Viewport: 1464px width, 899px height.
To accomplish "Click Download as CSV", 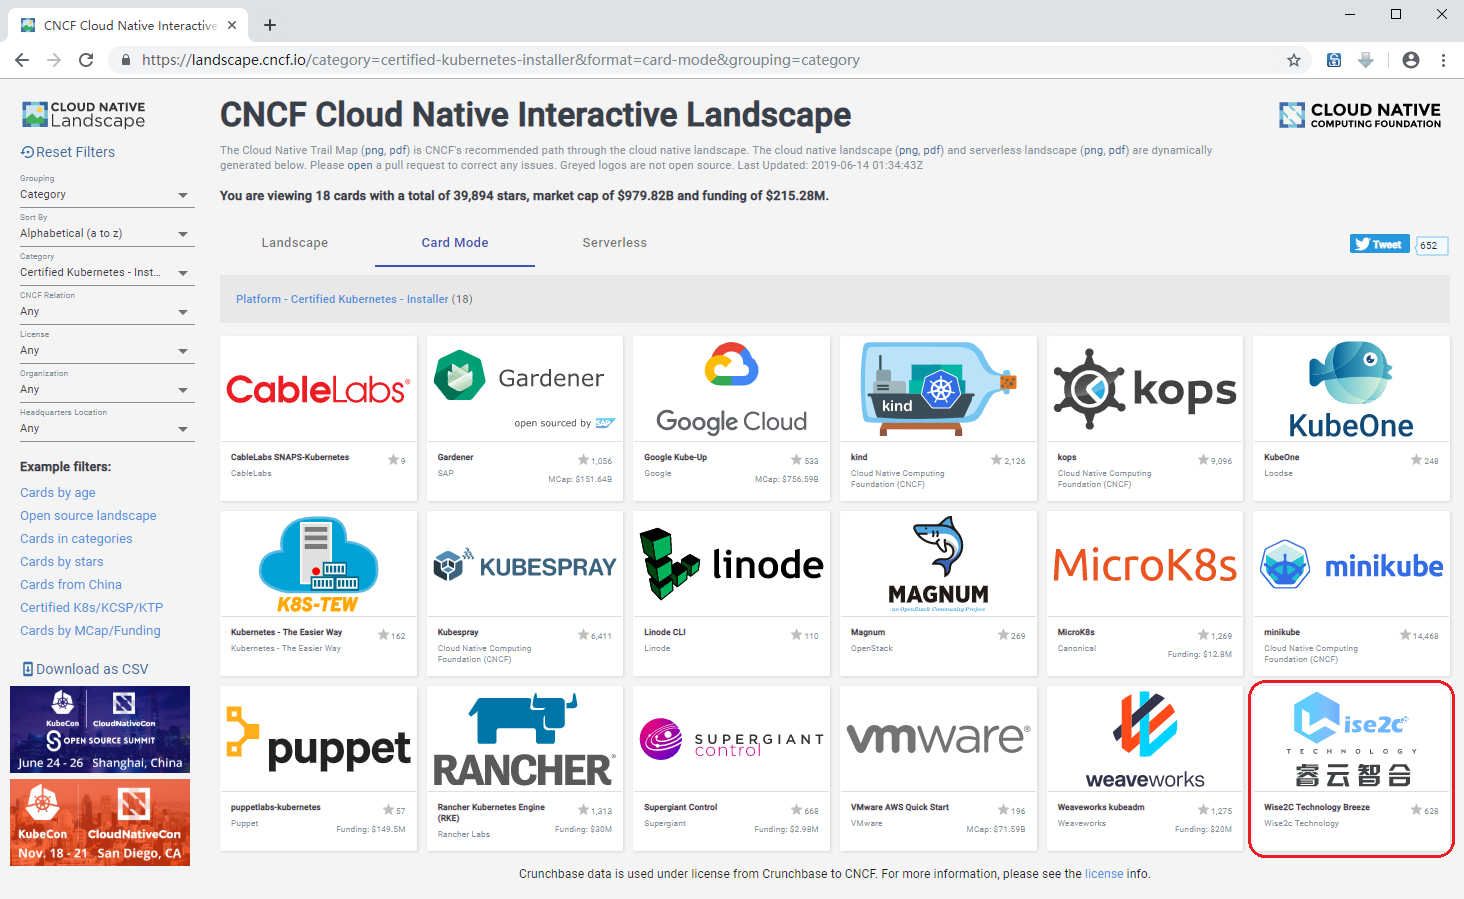I will click(x=85, y=669).
